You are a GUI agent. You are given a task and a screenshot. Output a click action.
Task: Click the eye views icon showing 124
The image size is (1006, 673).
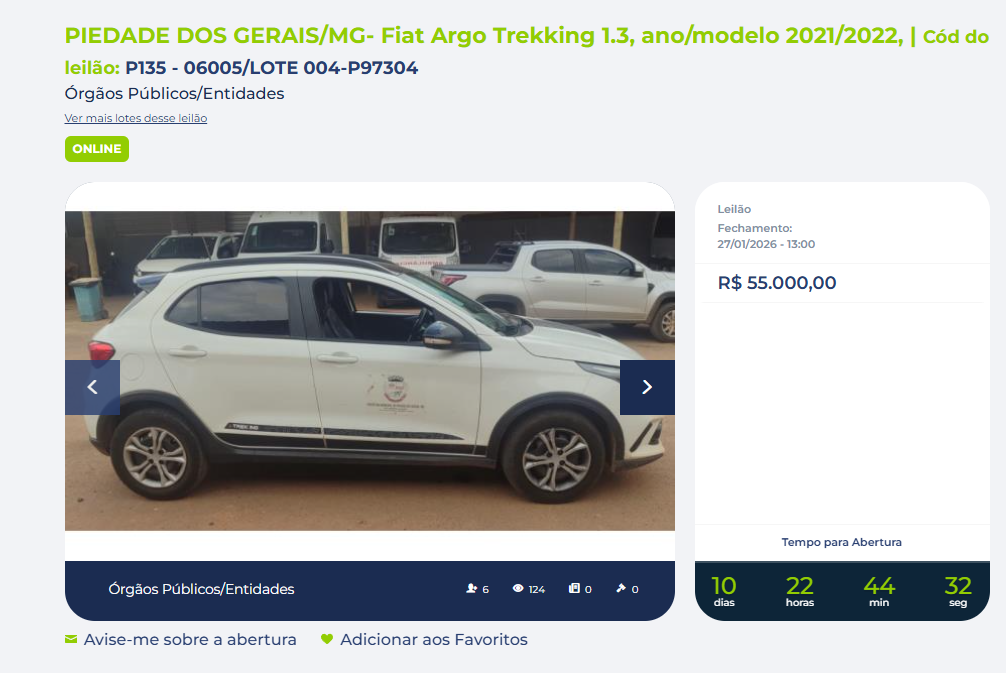click(x=518, y=588)
